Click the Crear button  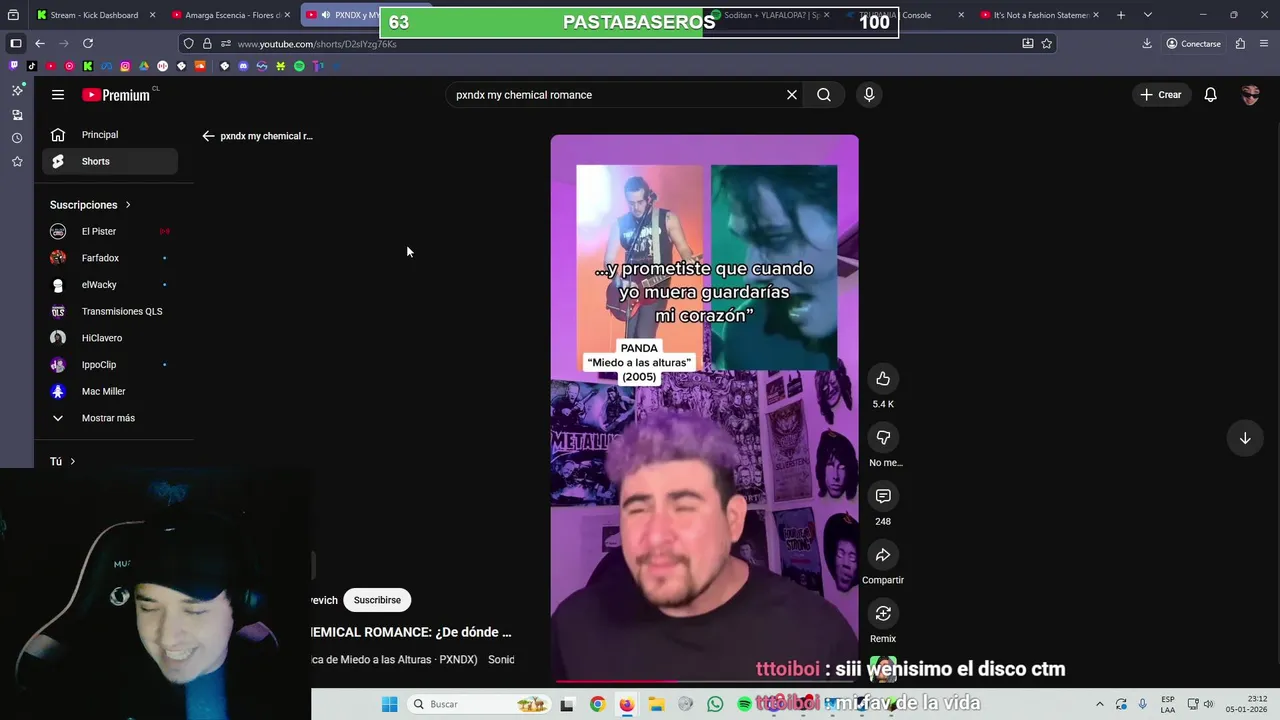[x=1160, y=95]
